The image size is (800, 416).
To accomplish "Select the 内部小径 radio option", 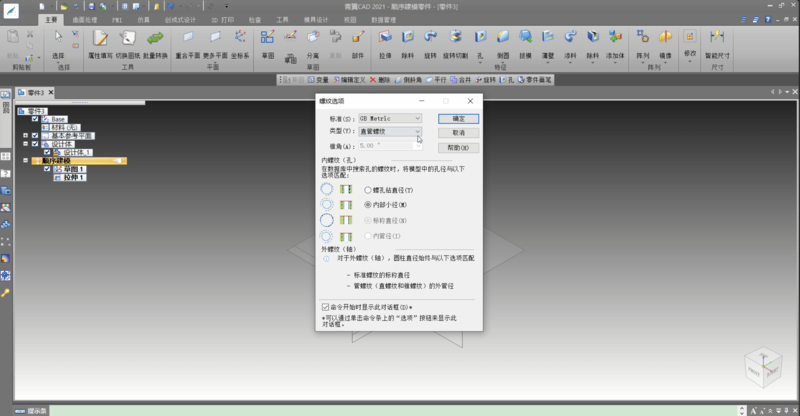I will coord(368,204).
